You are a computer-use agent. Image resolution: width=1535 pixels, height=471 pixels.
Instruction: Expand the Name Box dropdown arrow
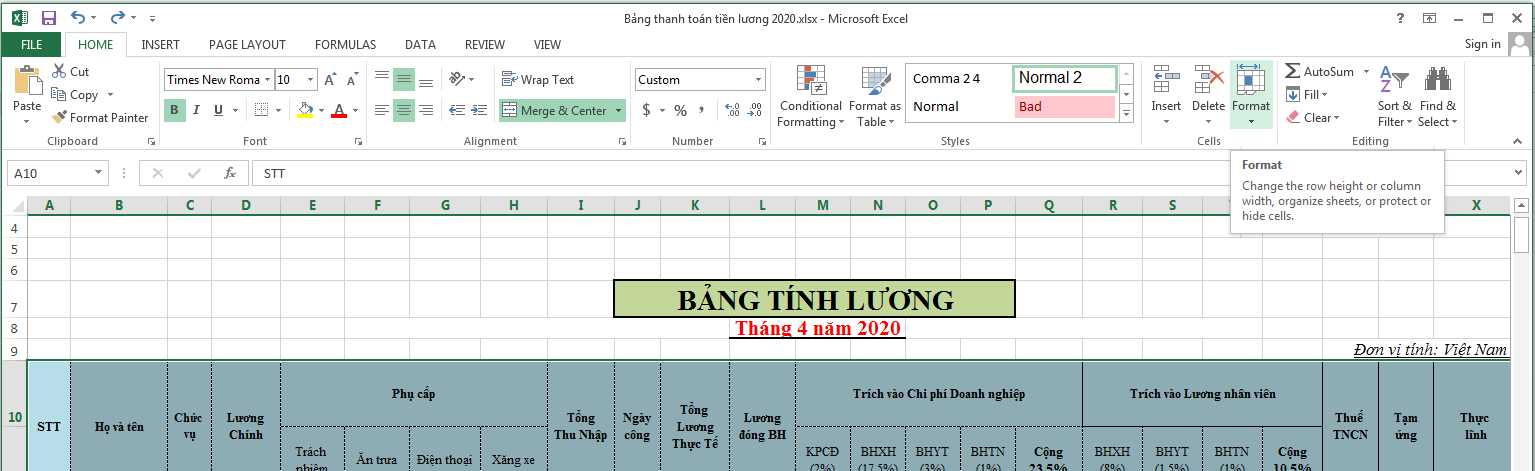tap(98, 173)
